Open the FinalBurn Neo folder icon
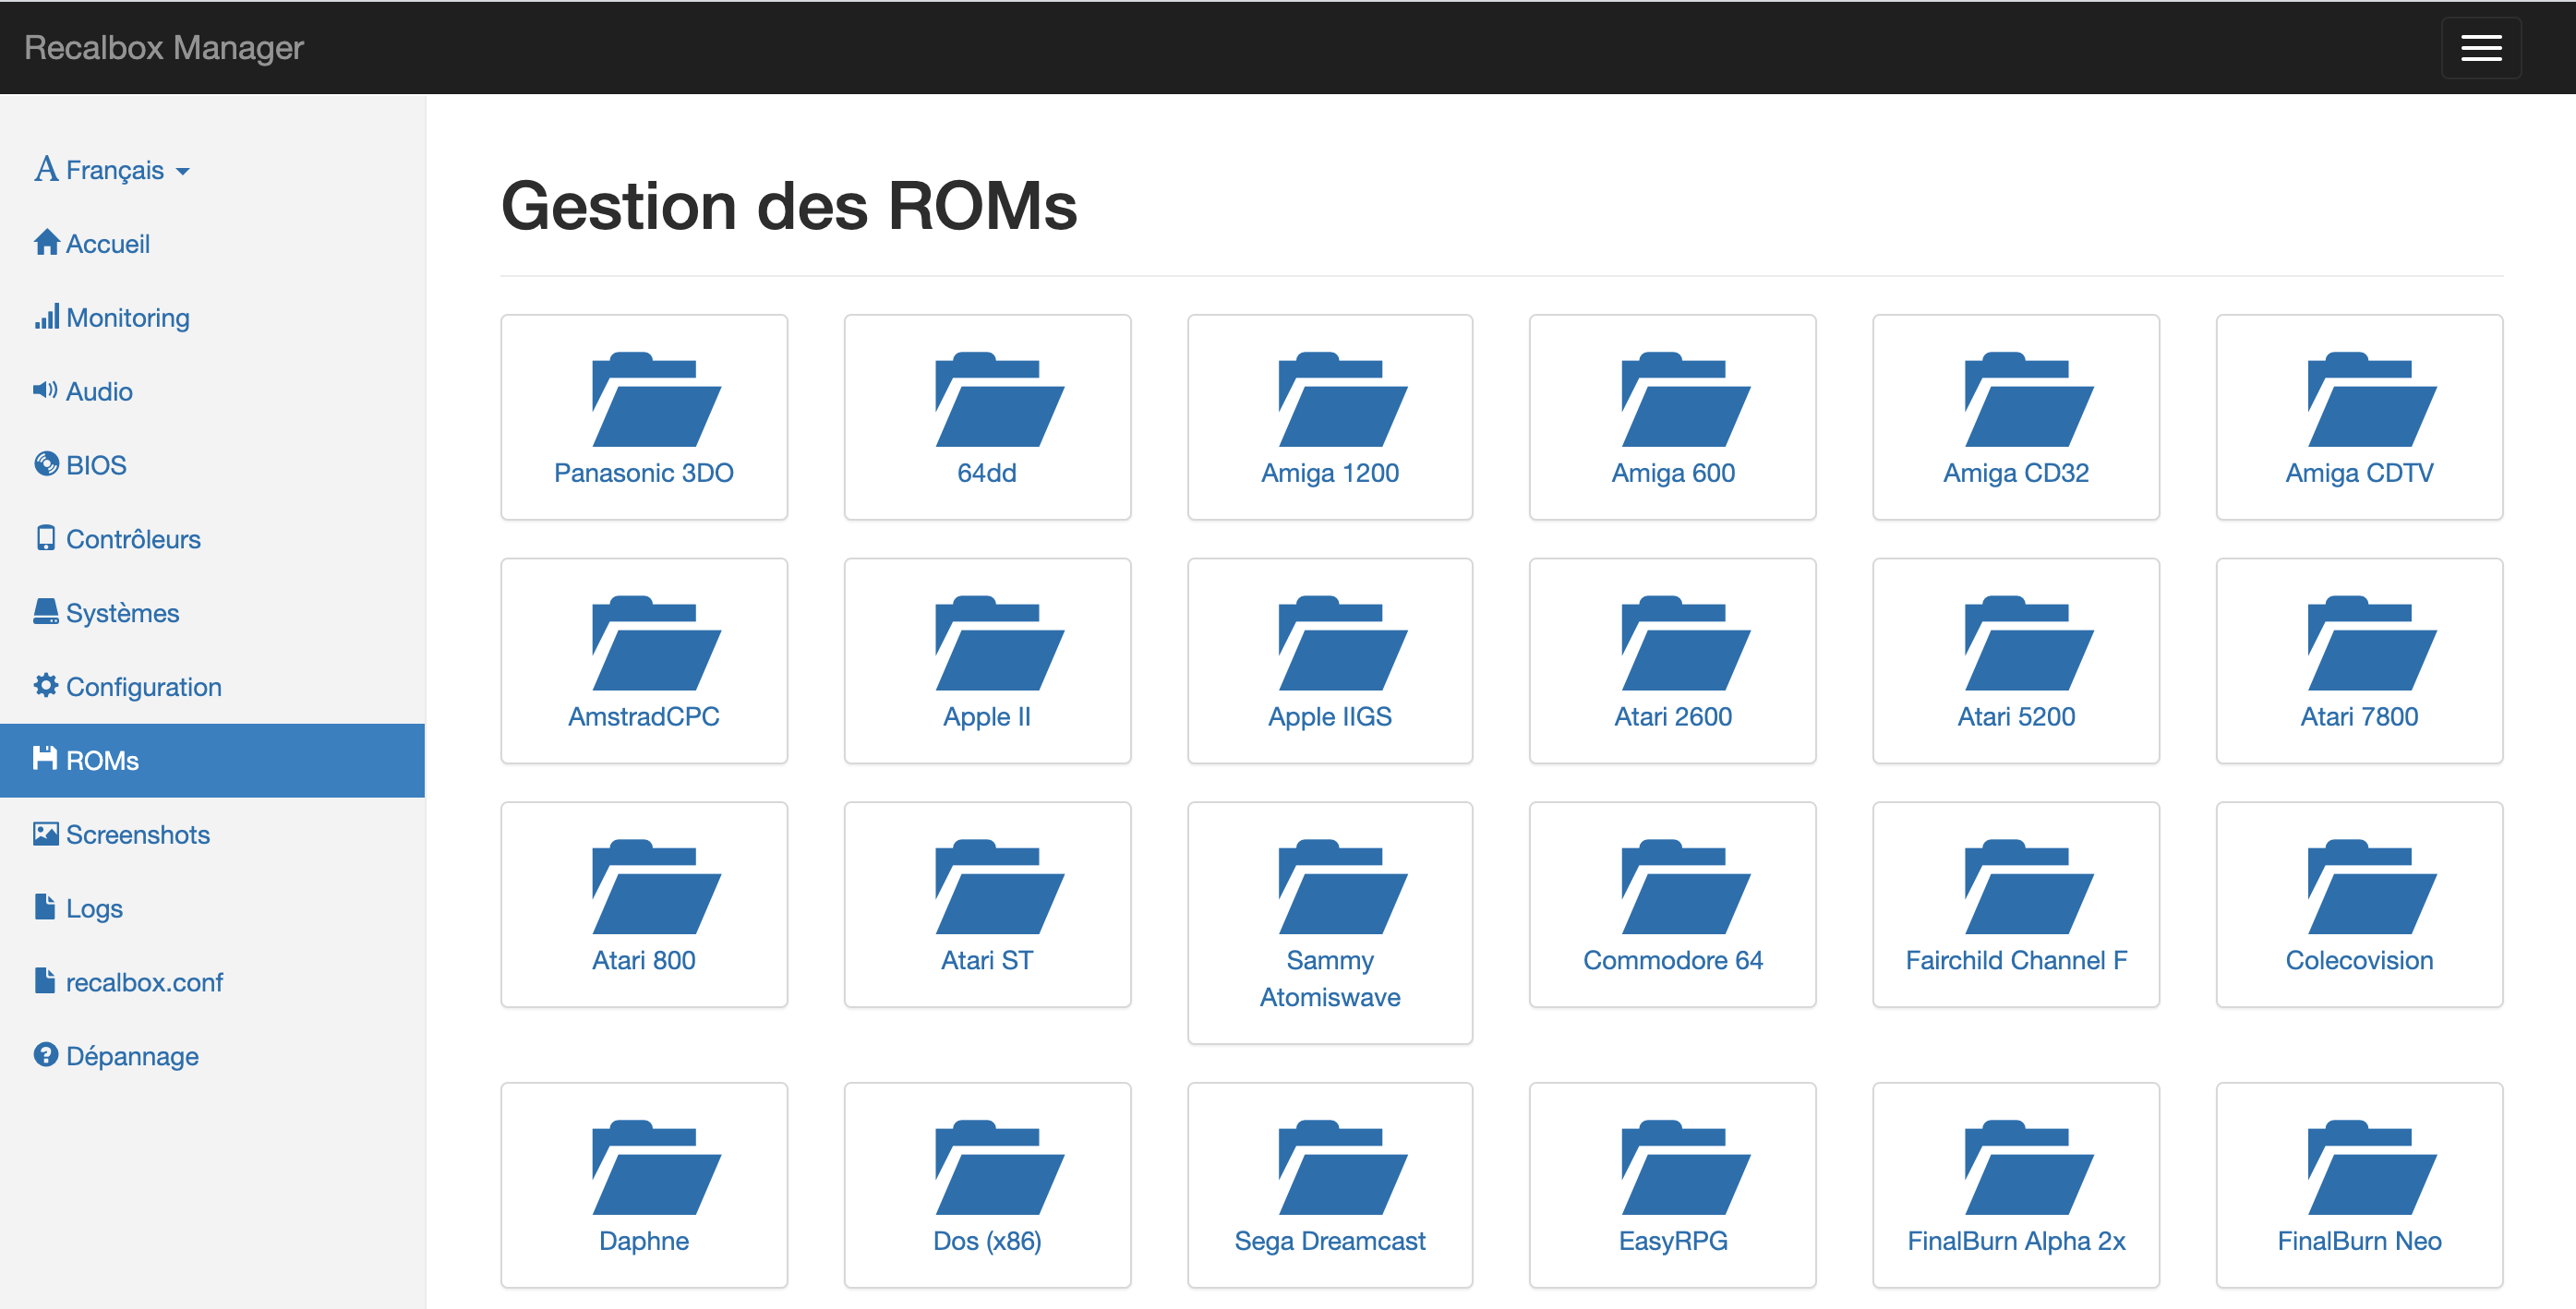The width and height of the screenshot is (2576, 1309). pos(2371,1167)
